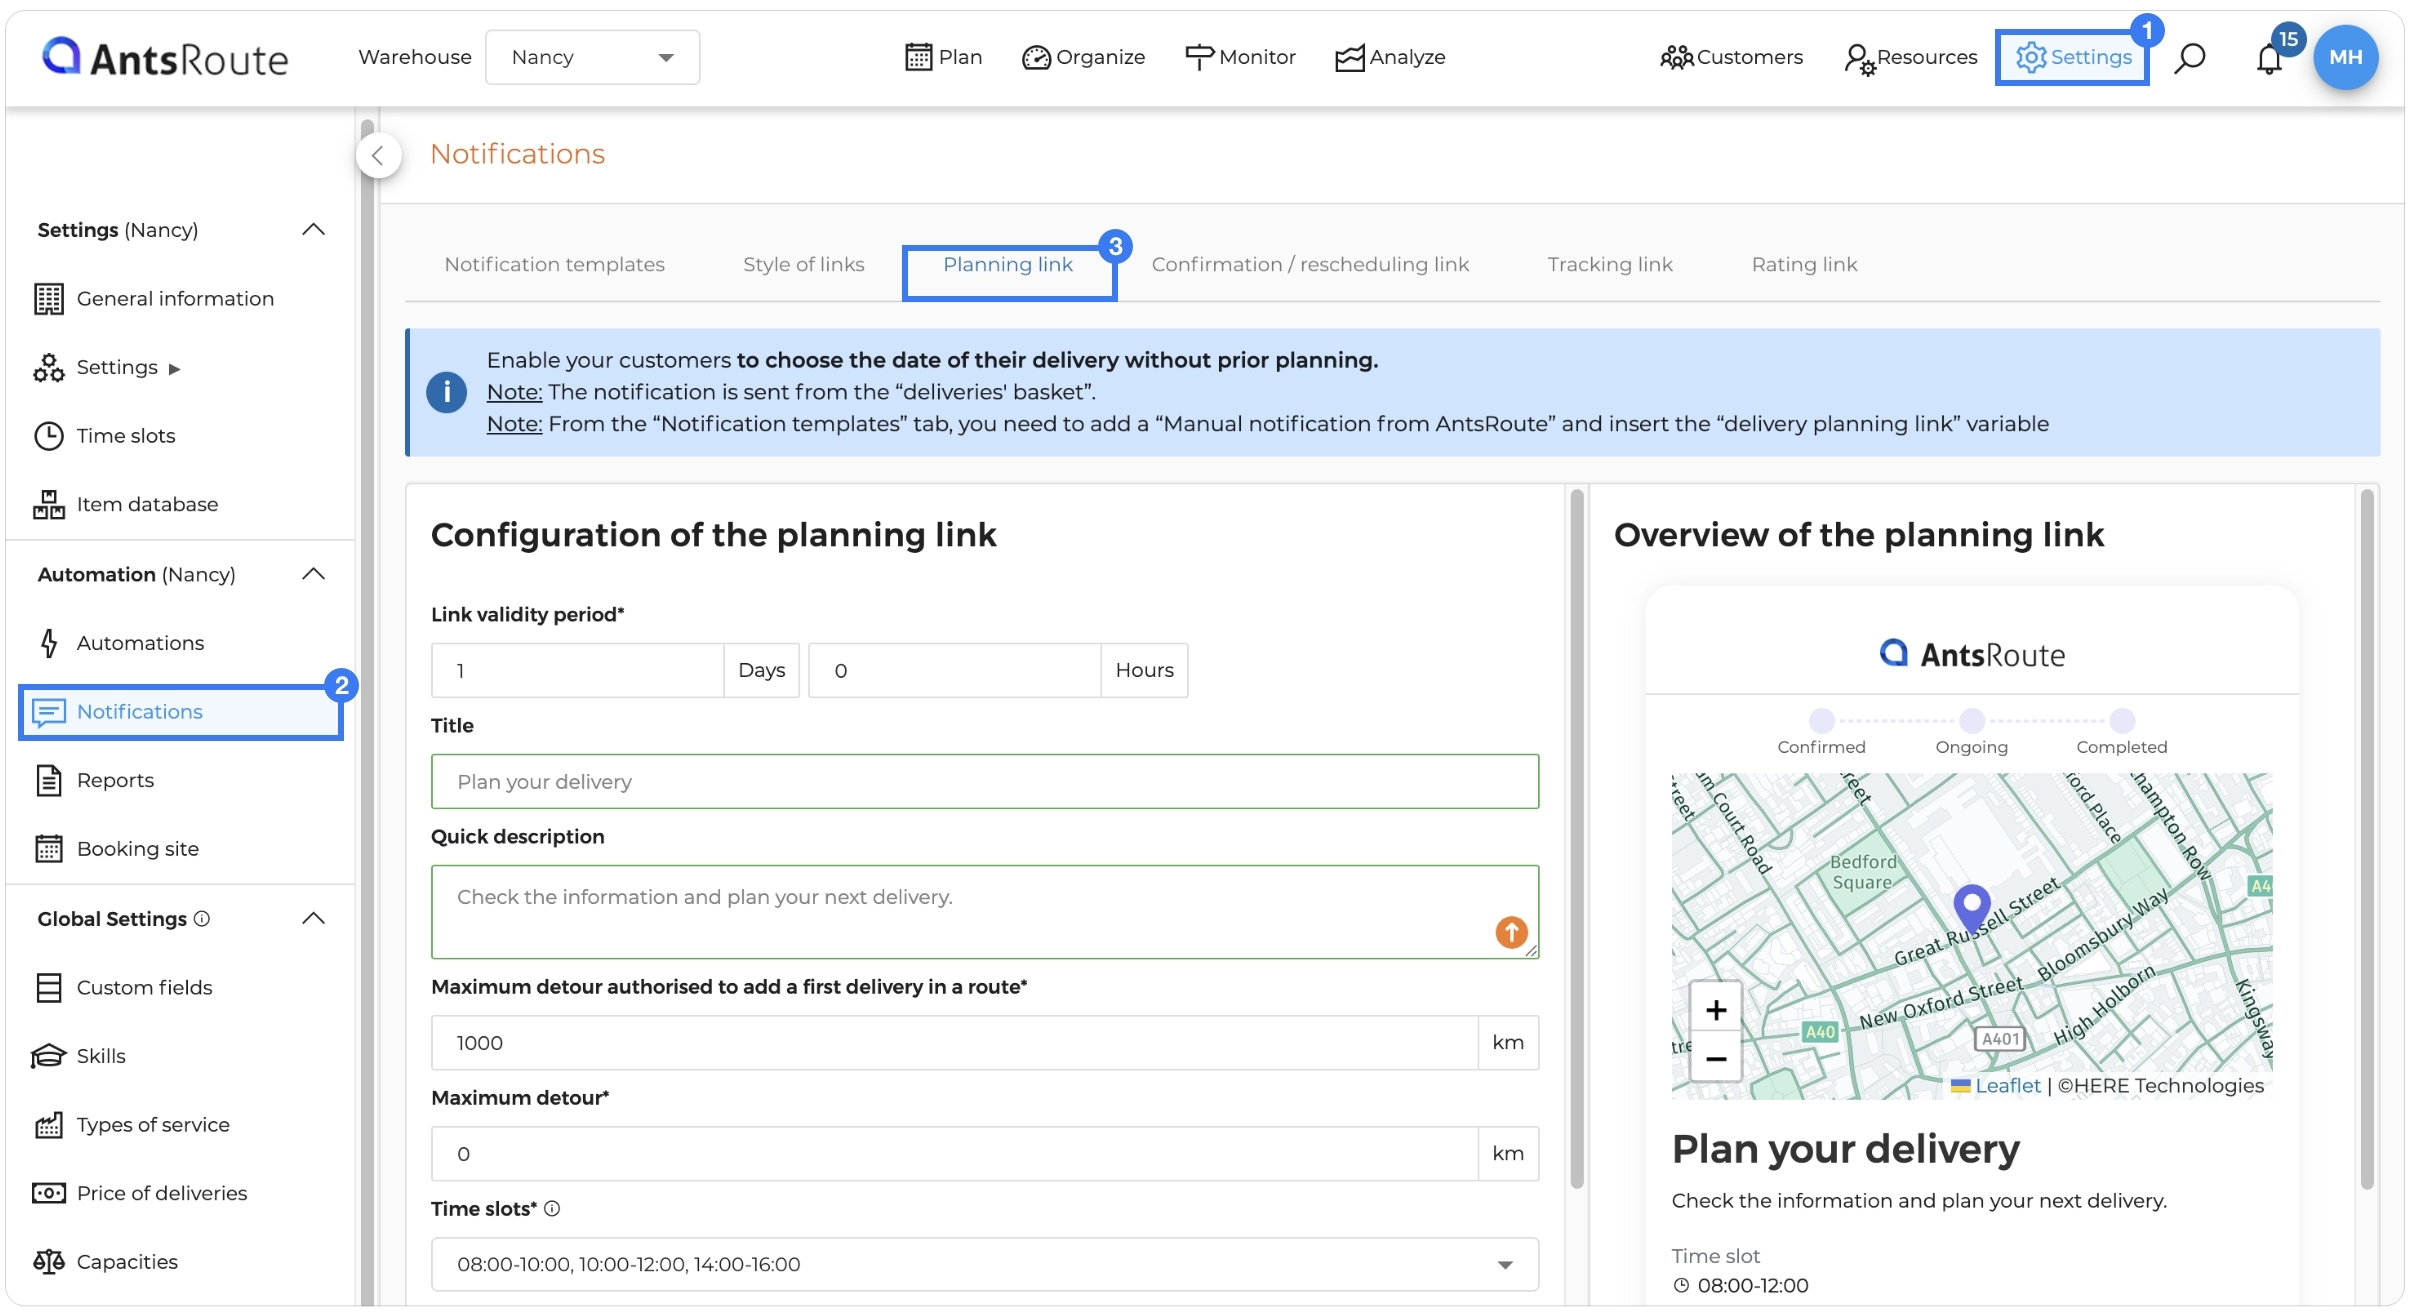The image size is (2410, 1312).
Task: Click the orange up-arrow icon in Quick description
Action: (1511, 932)
